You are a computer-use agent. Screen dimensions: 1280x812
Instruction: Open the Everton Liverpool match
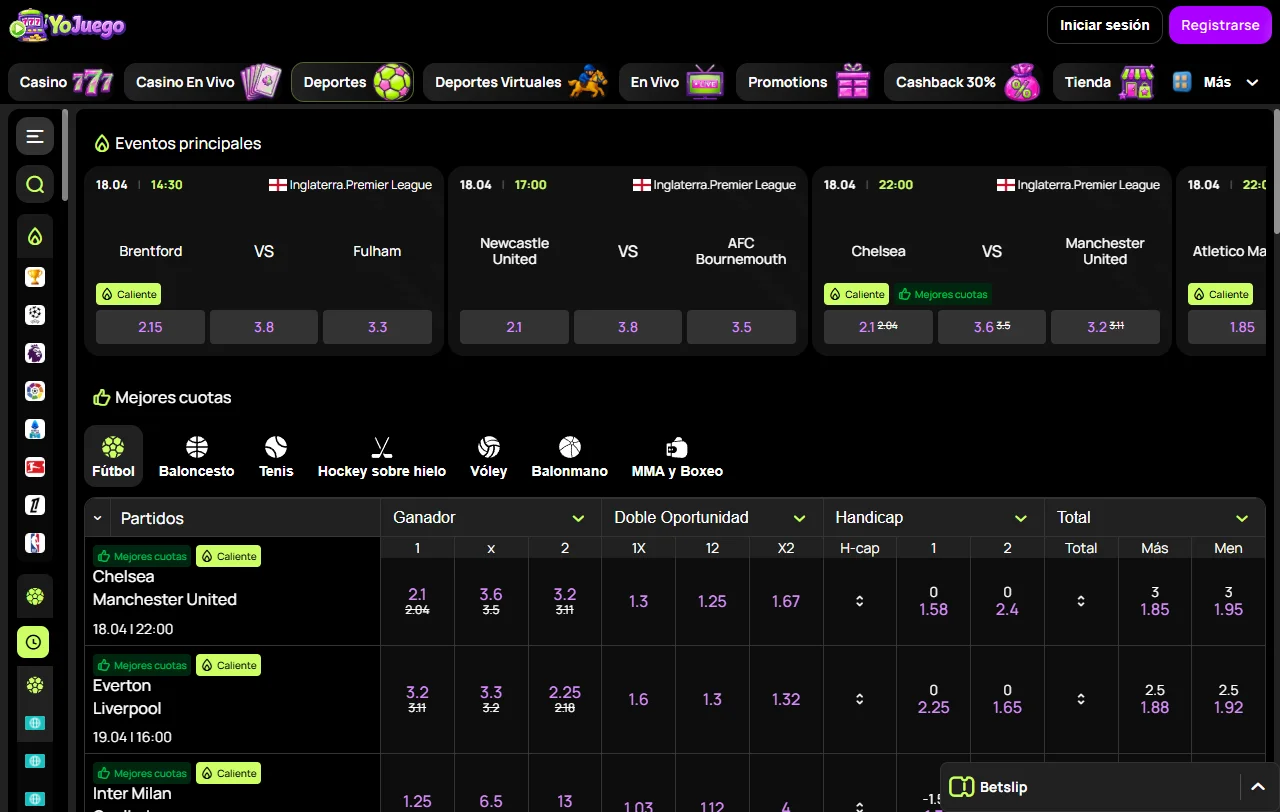232,699
